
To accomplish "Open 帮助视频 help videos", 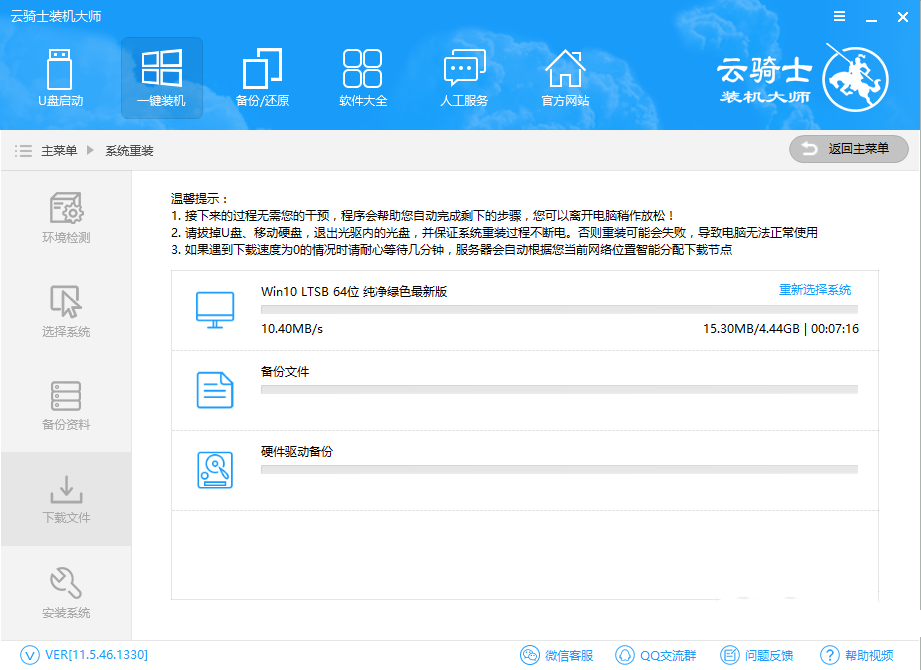I will pos(857,655).
